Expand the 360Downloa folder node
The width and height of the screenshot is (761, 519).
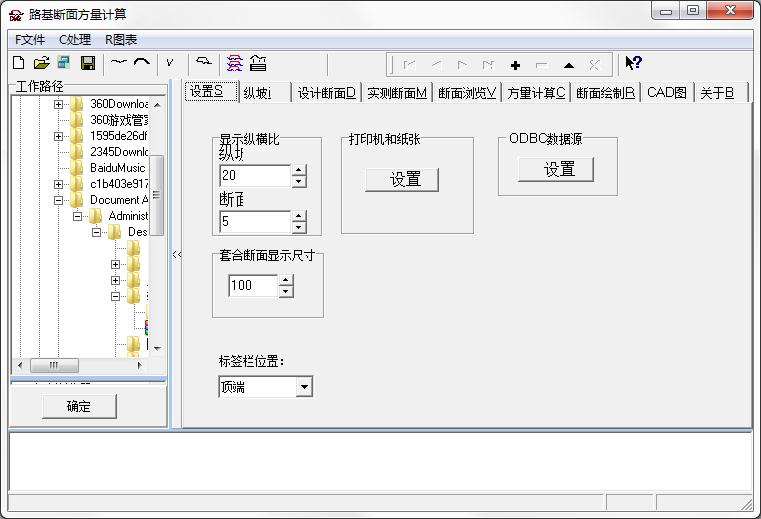[x=58, y=104]
